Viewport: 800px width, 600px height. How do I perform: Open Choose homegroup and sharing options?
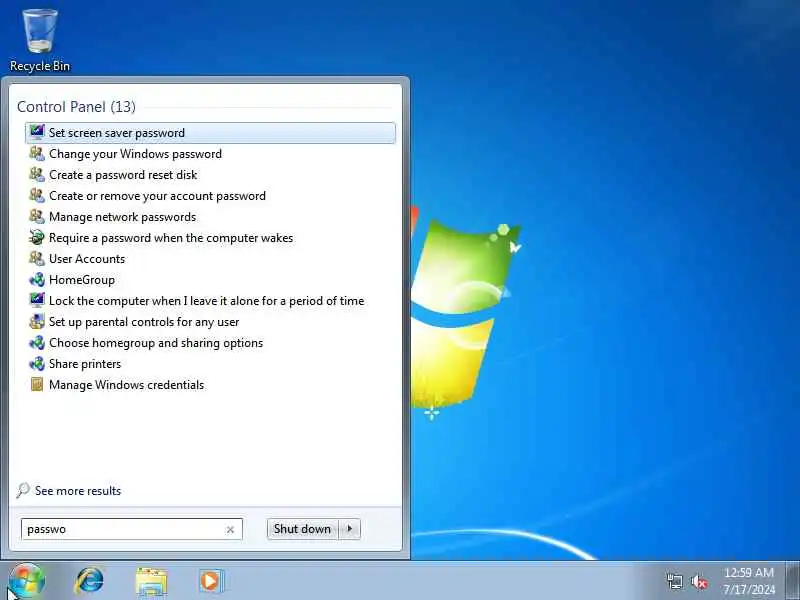pos(210,343)
